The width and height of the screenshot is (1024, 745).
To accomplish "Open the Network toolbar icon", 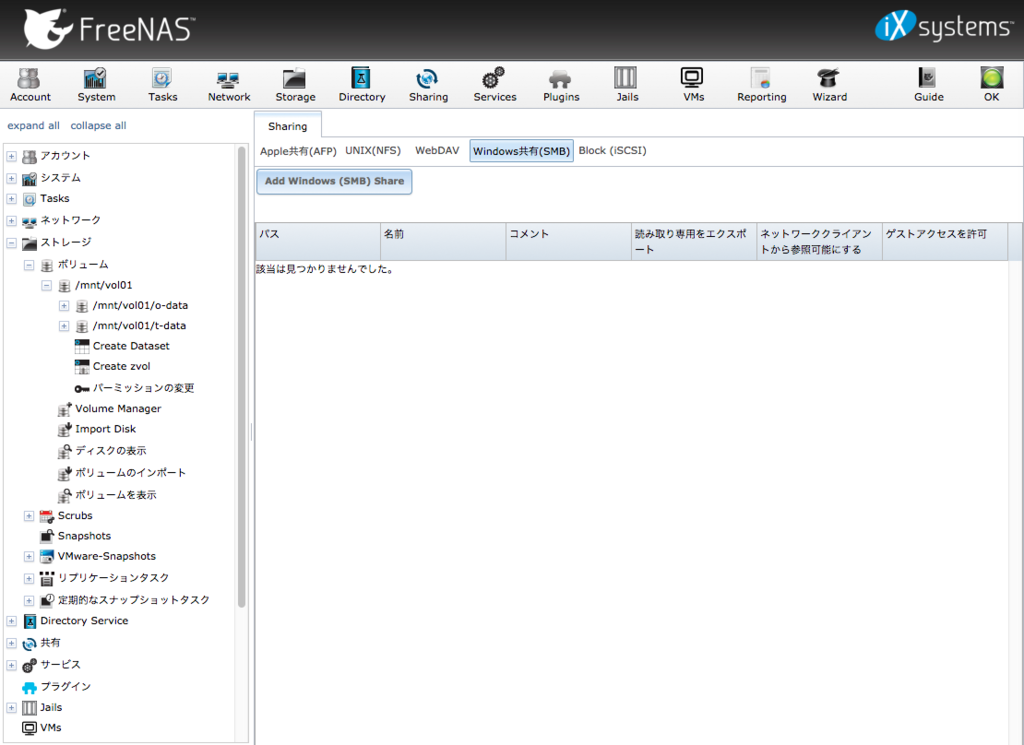I will 229,86.
